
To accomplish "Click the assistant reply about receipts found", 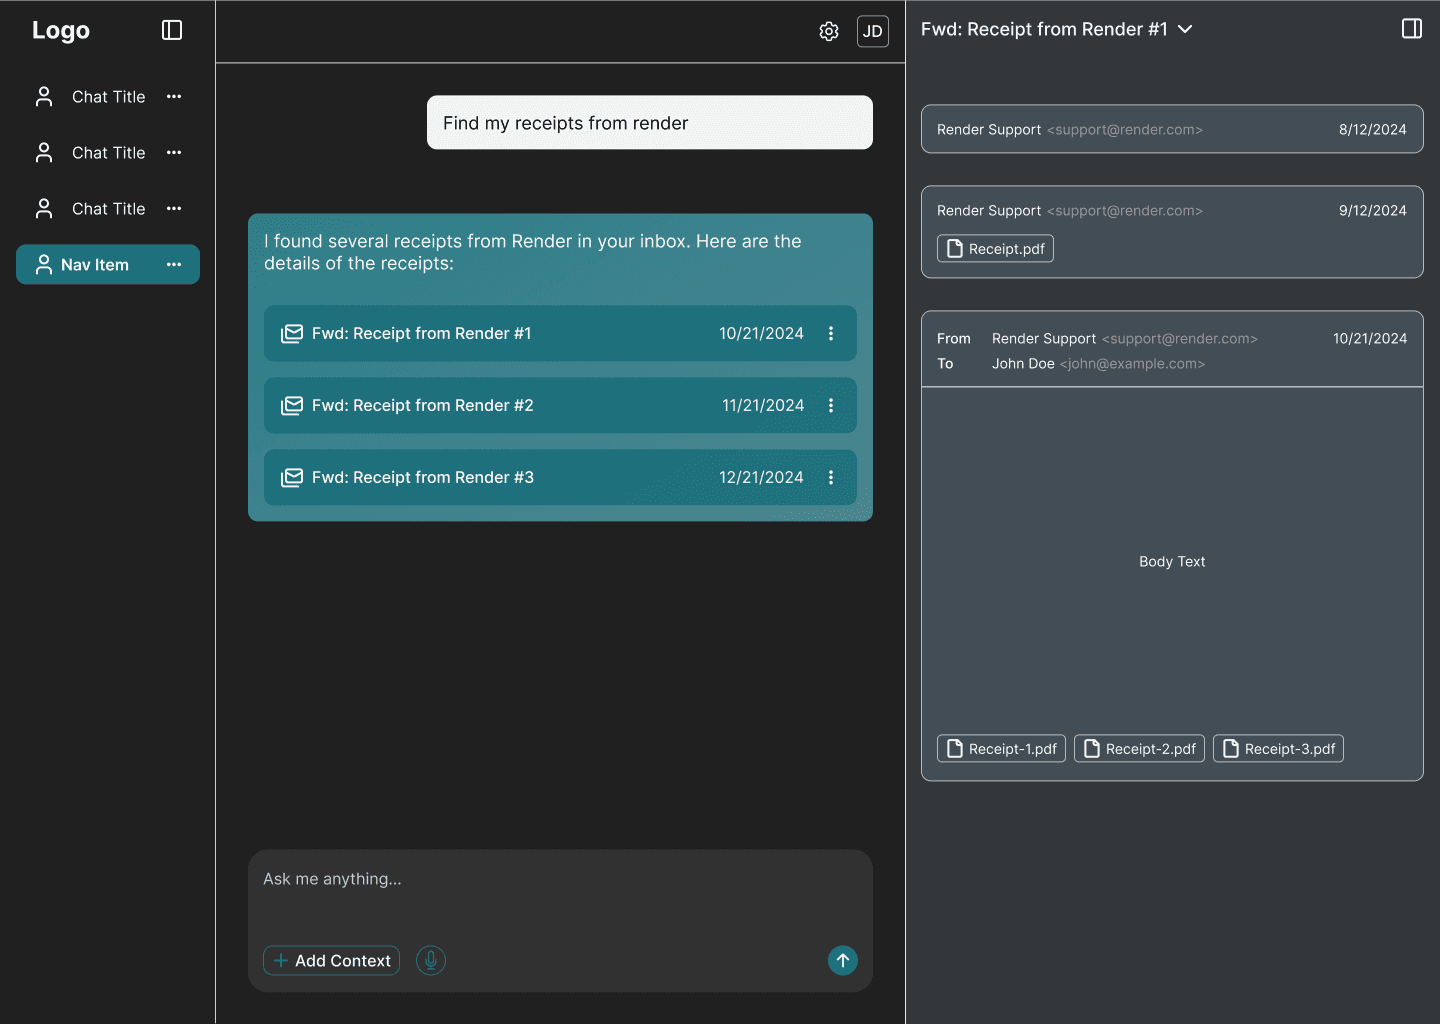I will 533,252.
